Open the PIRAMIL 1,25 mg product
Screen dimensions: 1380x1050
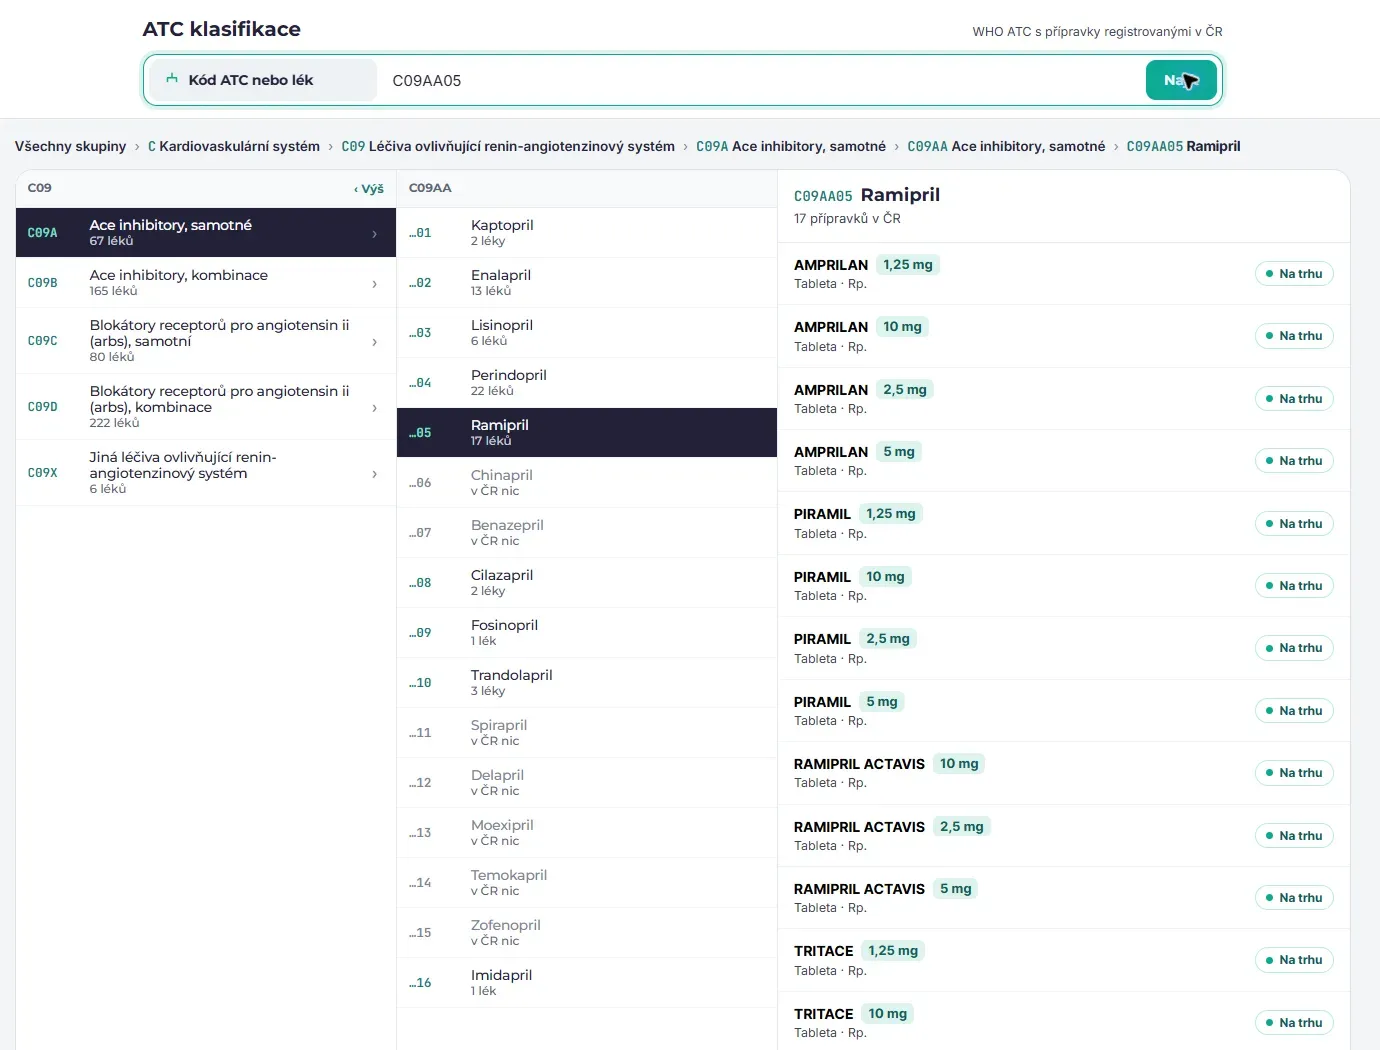pyautogui.click(x=1064, y=523)
